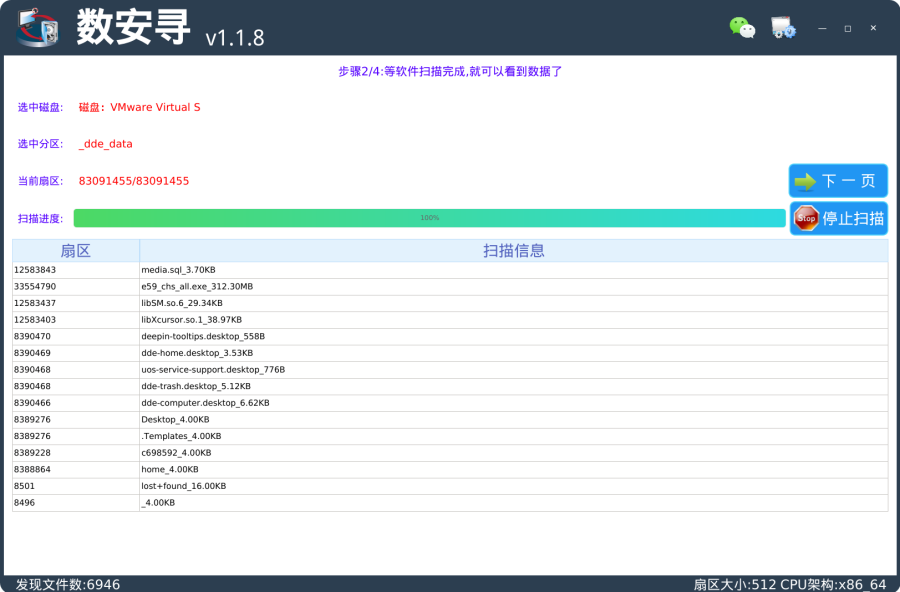900x592 pixels.
Task: Select the lost+found_16.00KB row
Action: 184,486
